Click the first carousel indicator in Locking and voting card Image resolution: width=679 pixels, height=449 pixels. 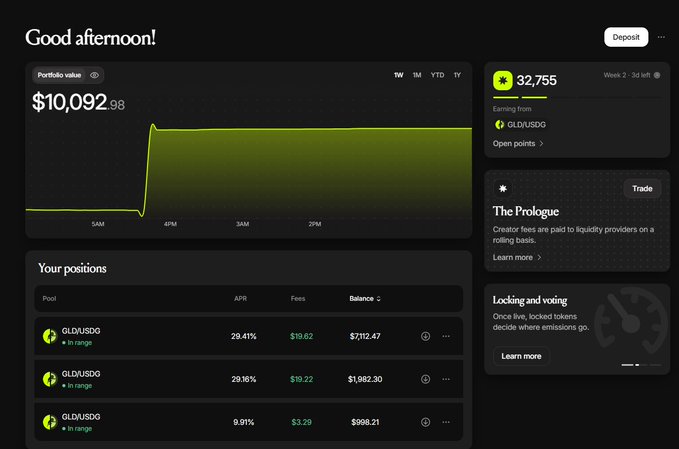pos(627,365)
